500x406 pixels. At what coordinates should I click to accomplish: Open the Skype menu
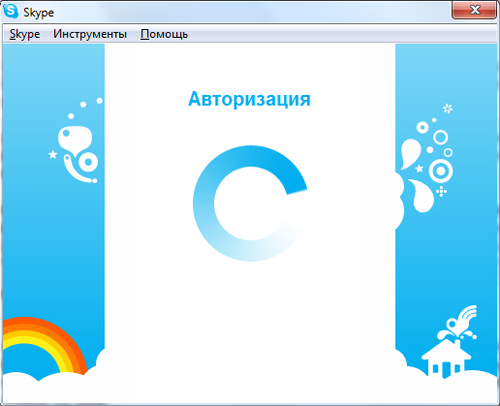(25, 34)
